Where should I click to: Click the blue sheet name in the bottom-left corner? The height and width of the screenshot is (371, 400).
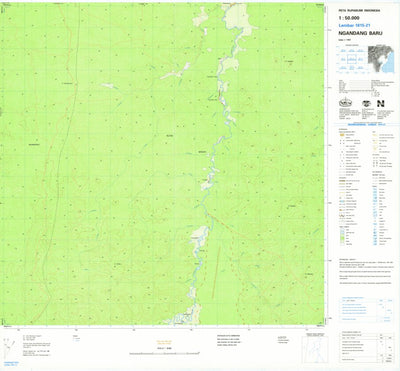tap(11, 363)
